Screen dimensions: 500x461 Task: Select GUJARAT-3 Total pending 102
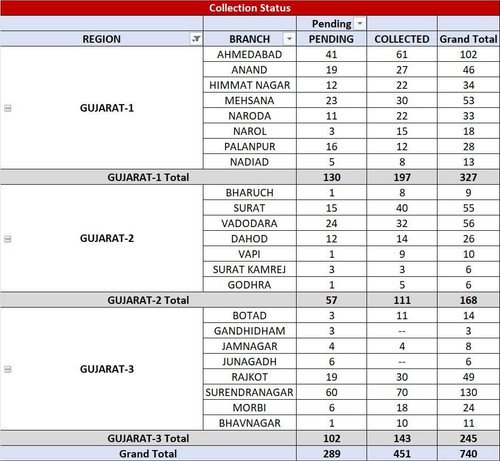pyautogui.click(x=331, y=438)
